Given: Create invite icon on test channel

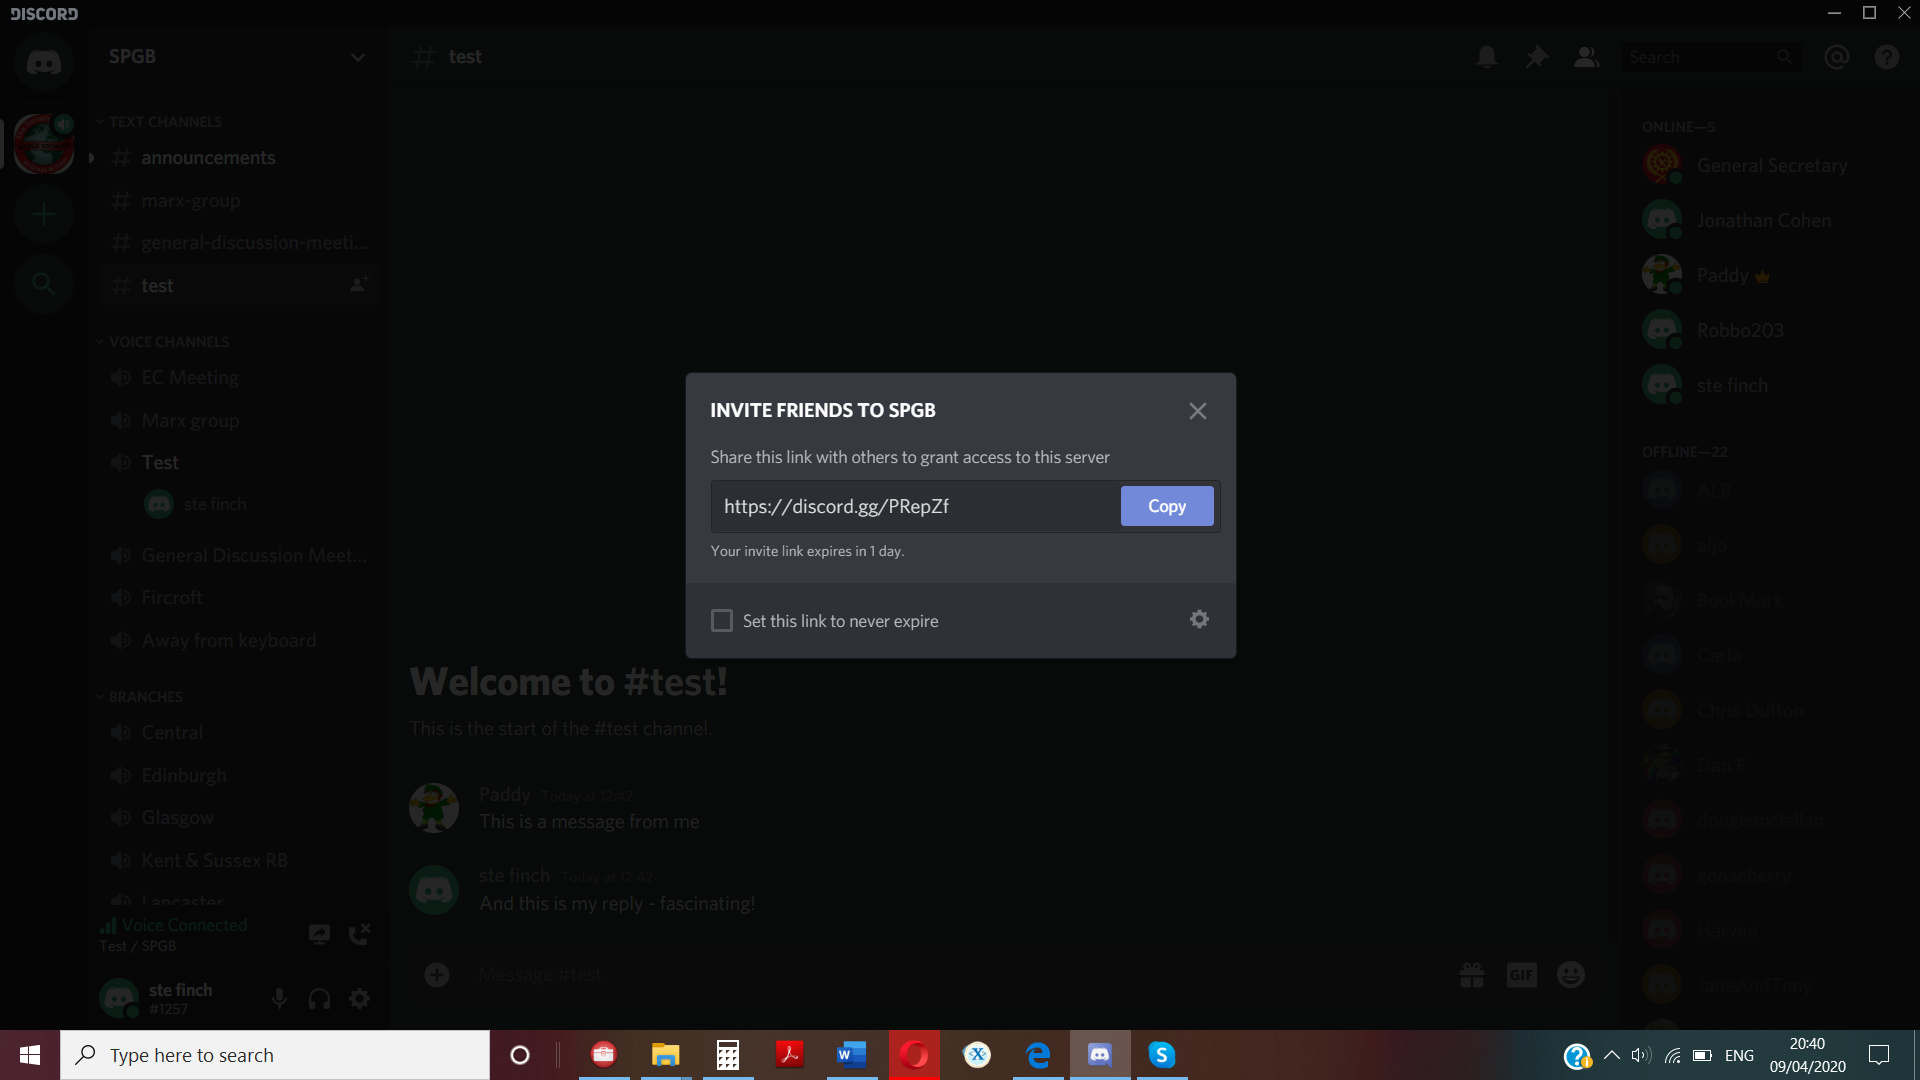Looking at the screenshot, I should 358,285.
